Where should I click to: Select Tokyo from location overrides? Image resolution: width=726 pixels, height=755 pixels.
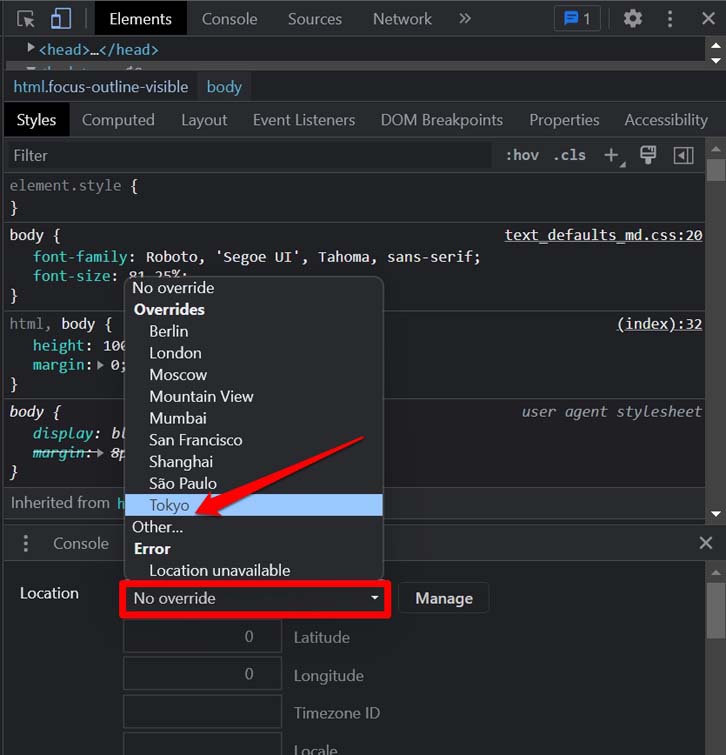[254, 505]
